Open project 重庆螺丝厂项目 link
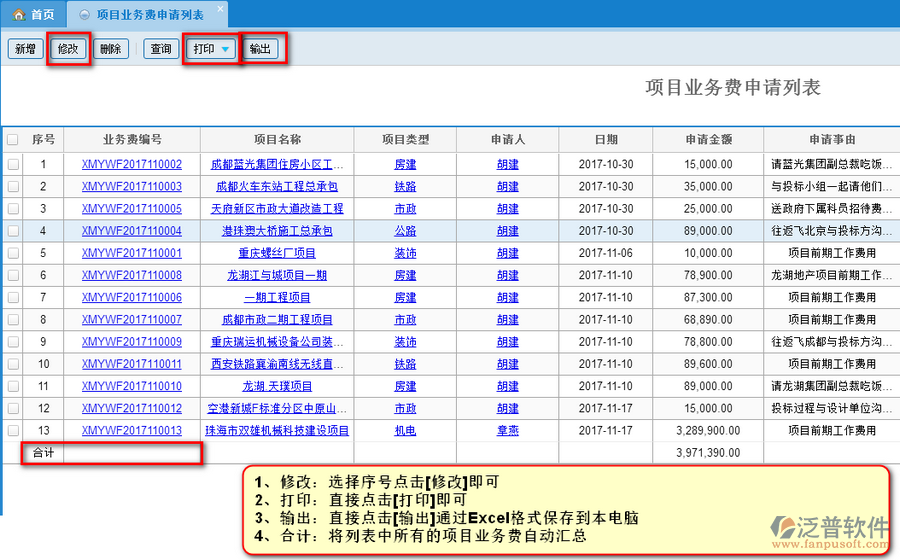900x560 pixels. click(x=277, y=253)
